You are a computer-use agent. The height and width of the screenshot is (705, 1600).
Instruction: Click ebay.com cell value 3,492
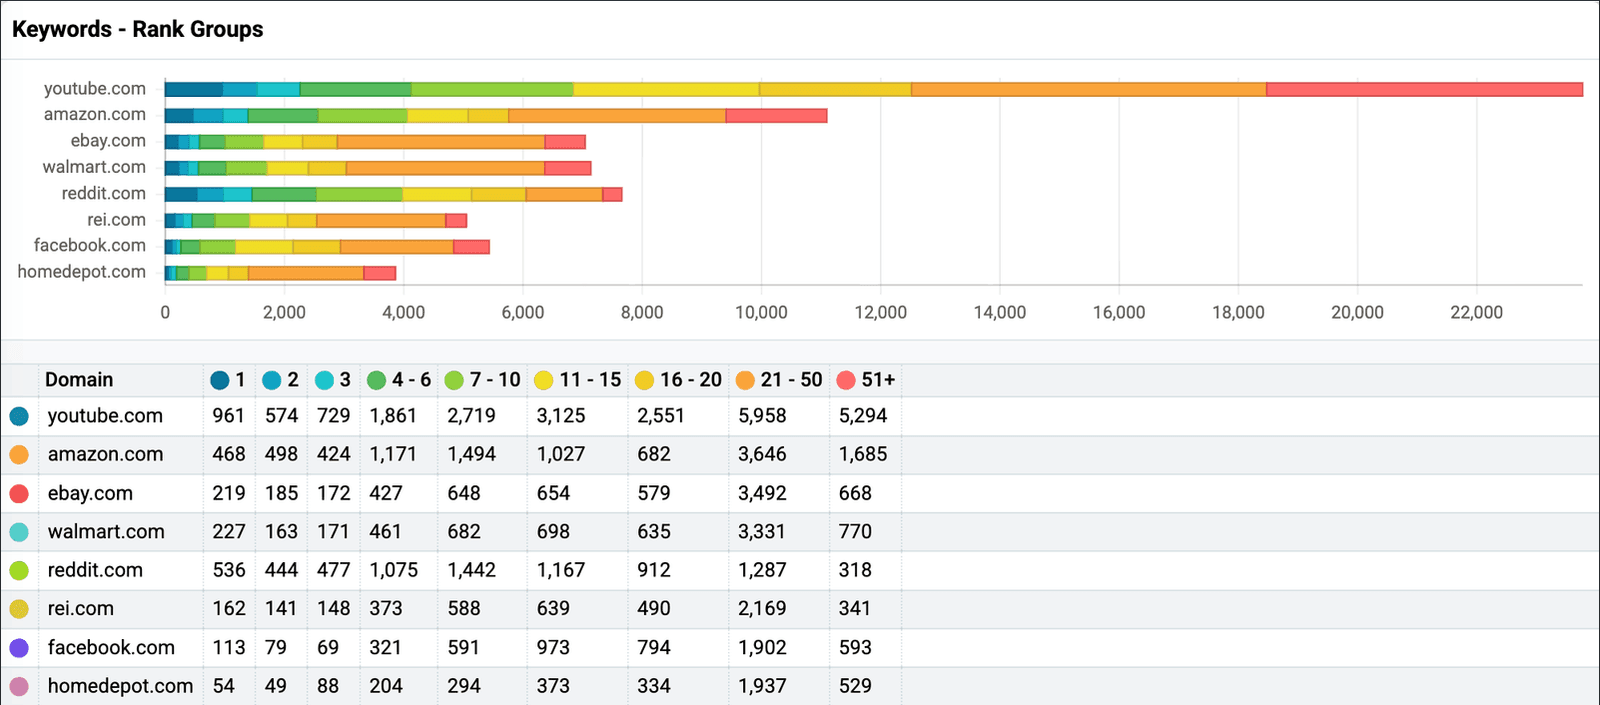[762, 493]
